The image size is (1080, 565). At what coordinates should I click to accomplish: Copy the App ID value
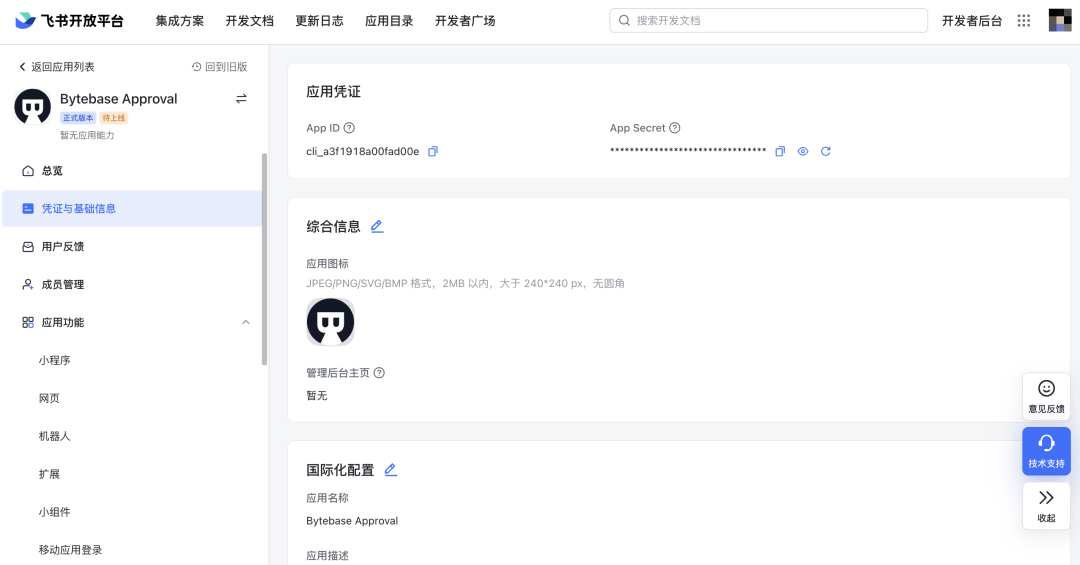tap(433, 151)
